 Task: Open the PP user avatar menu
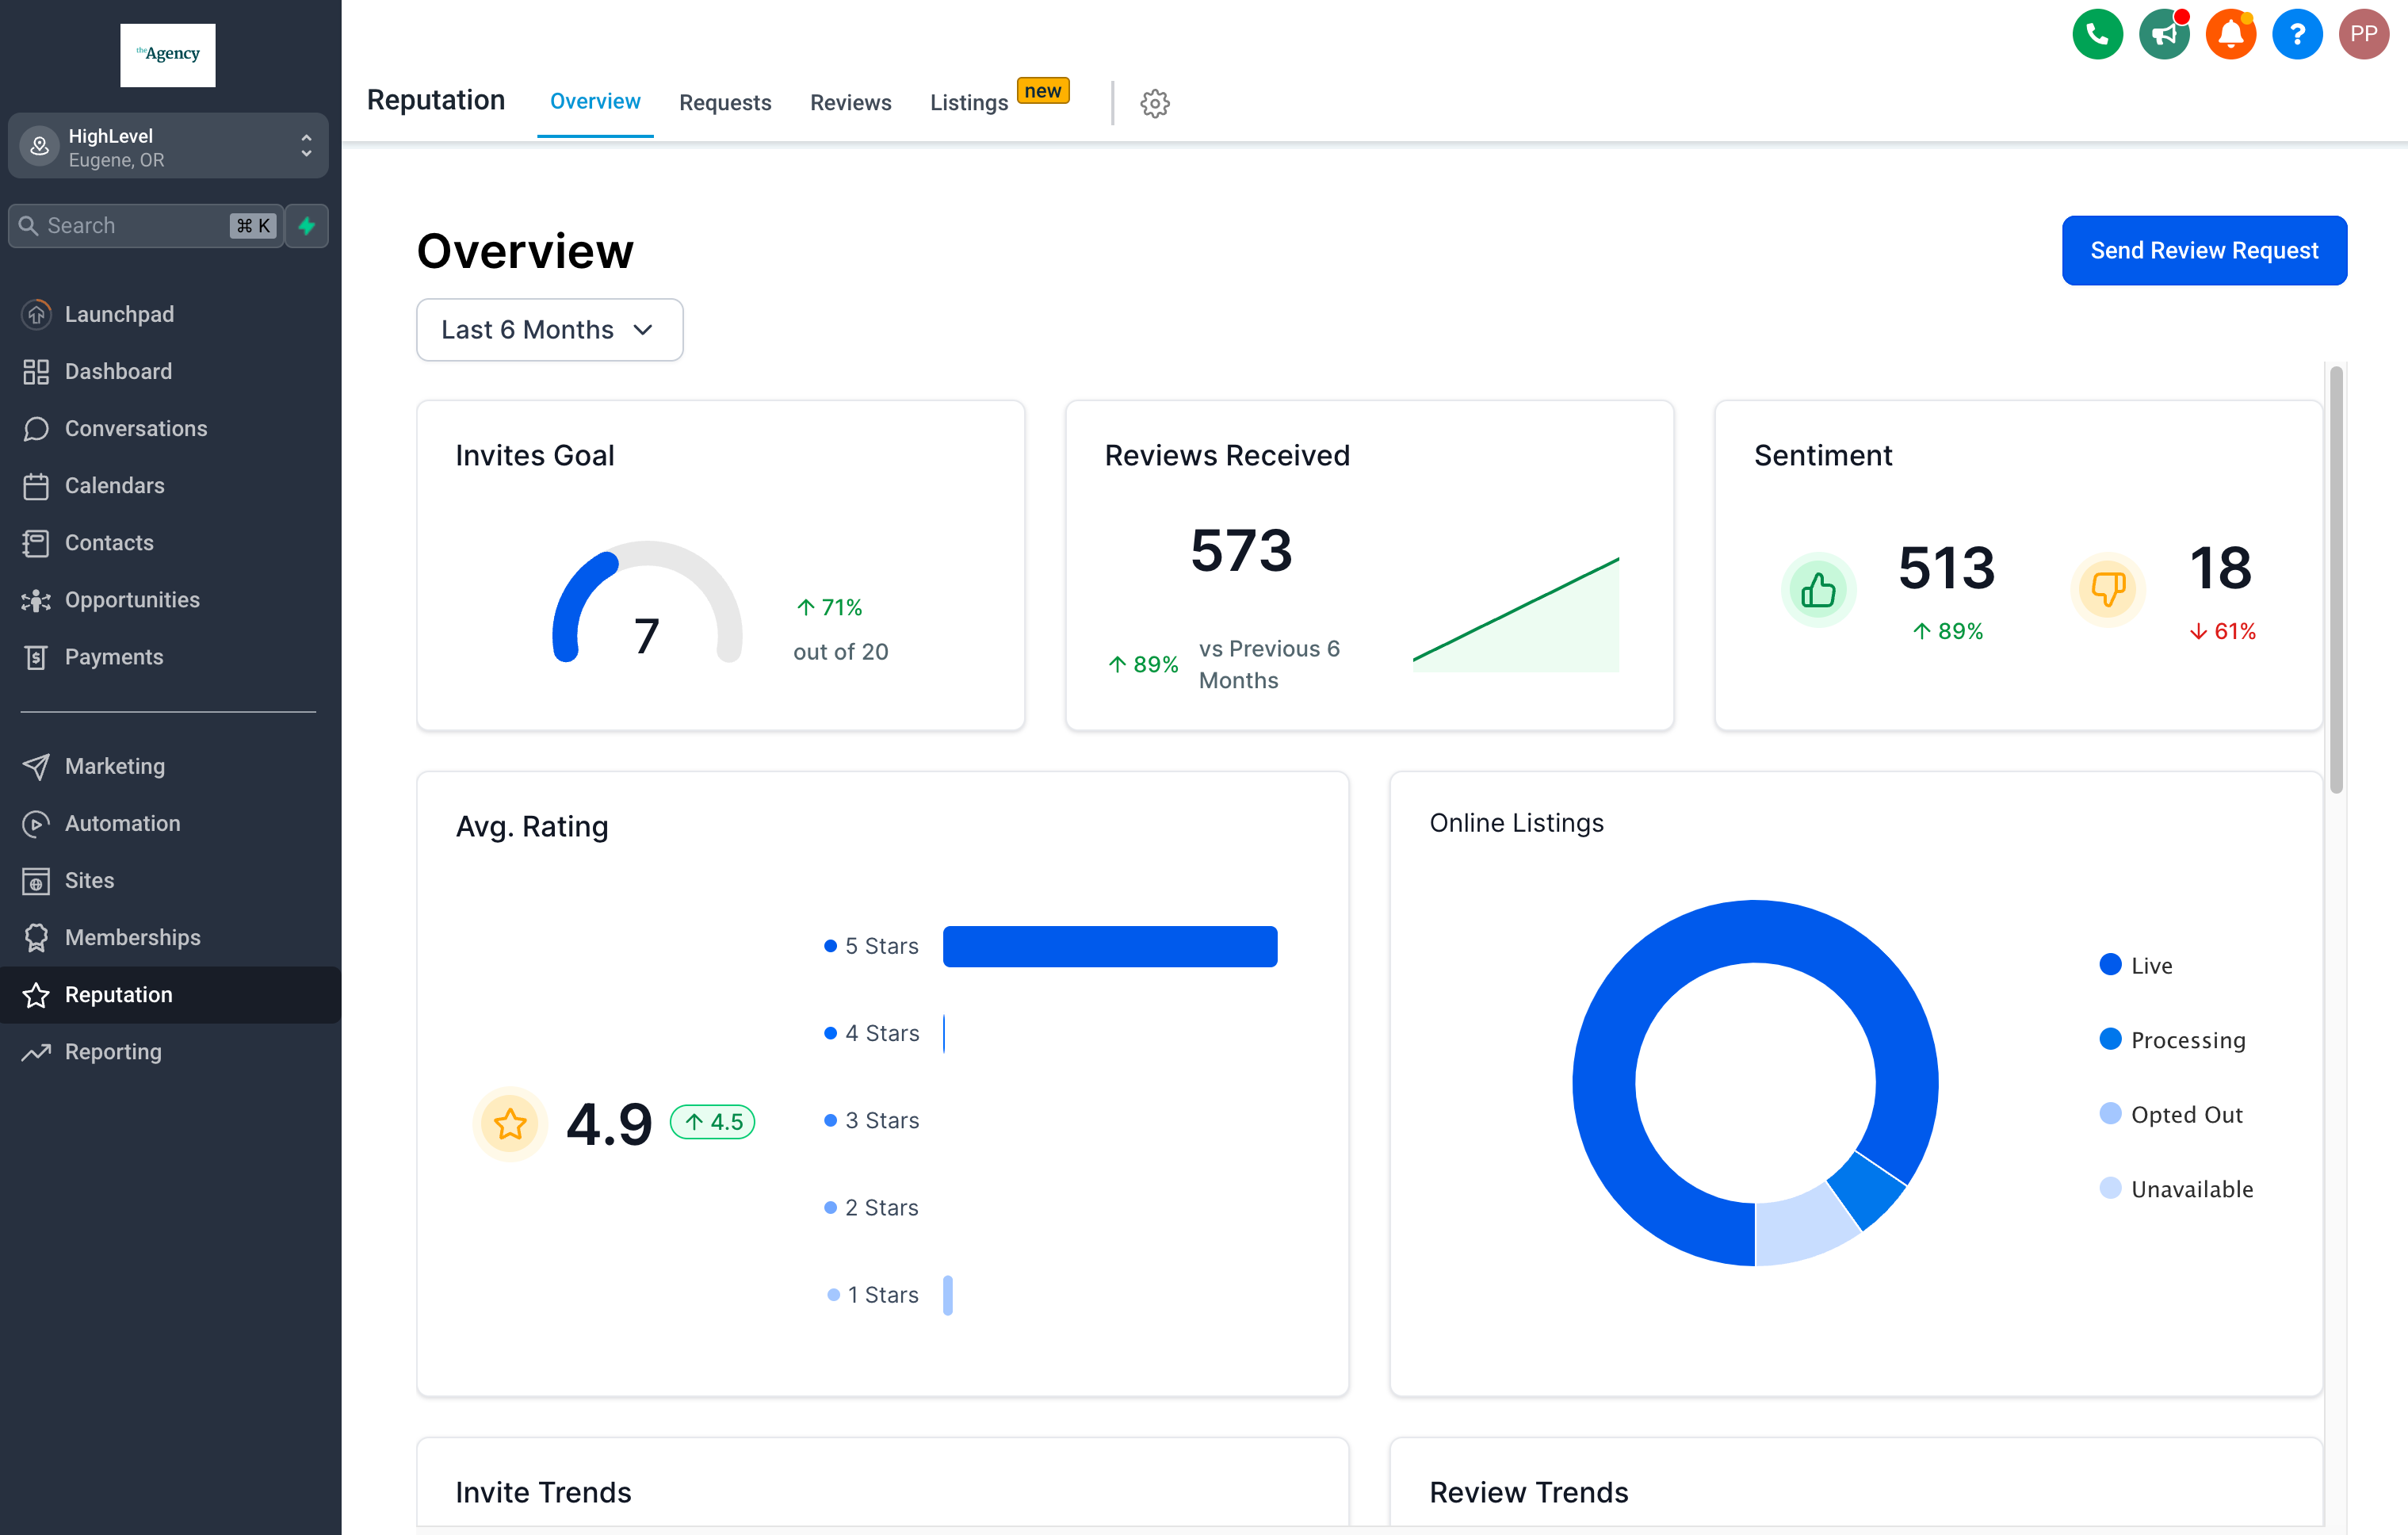[x=2363, y=35]
